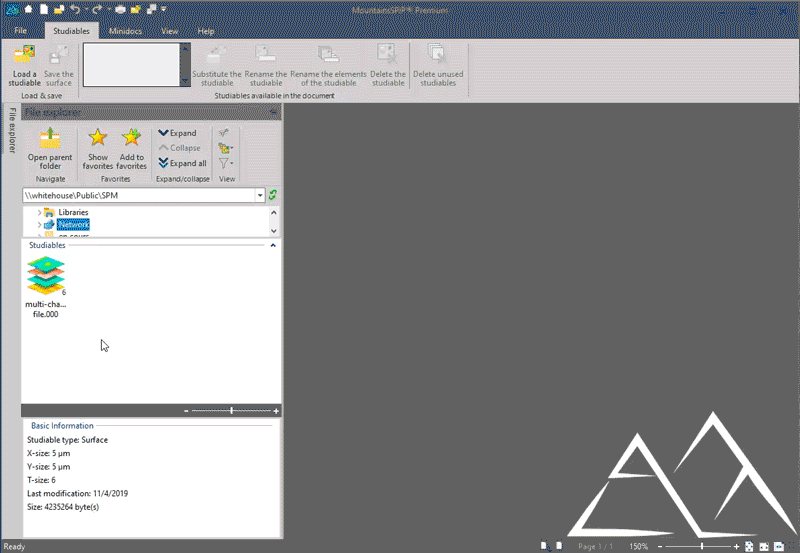Expand the Network tree node
This screenshot has width=800, height=553.
pyautogui.click(x=39, y=224)
